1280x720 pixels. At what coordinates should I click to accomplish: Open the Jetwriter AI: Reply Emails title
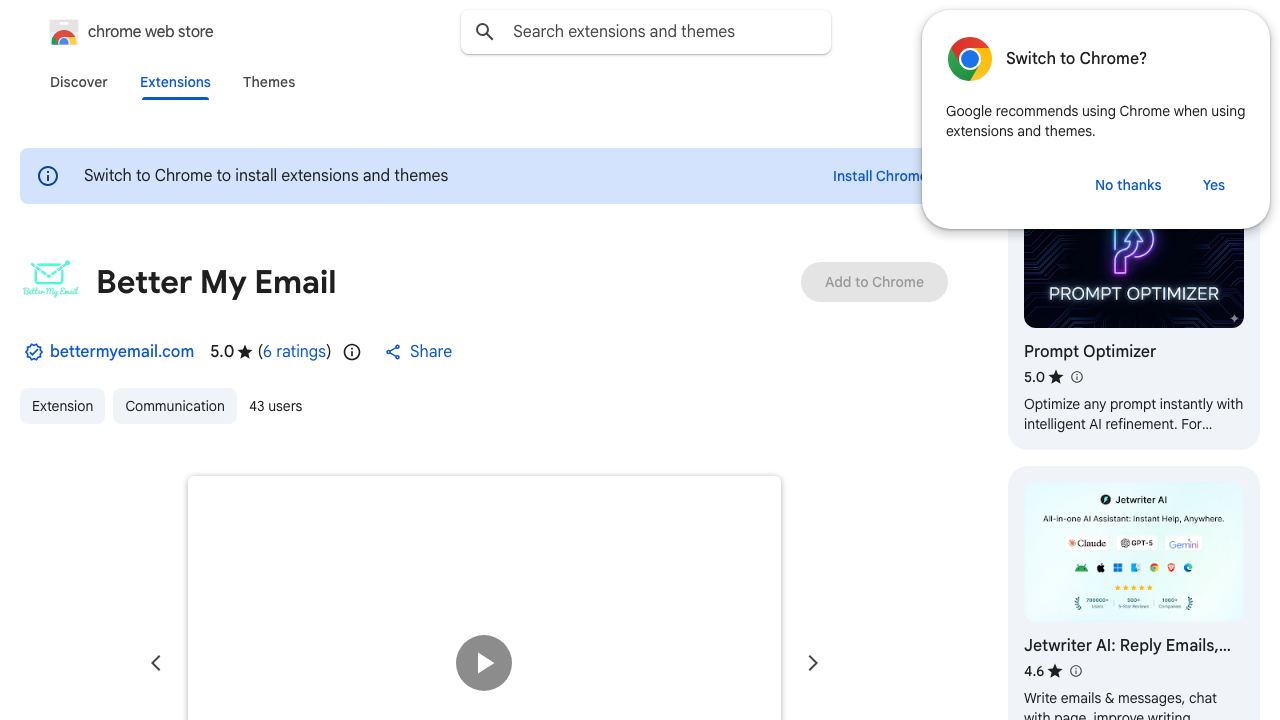[x=1127, y=646]
